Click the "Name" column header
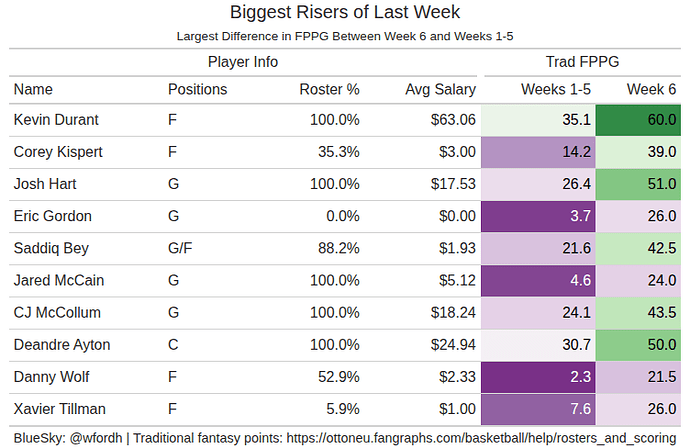Screen dimensions: 690x447 click(33, 89)
